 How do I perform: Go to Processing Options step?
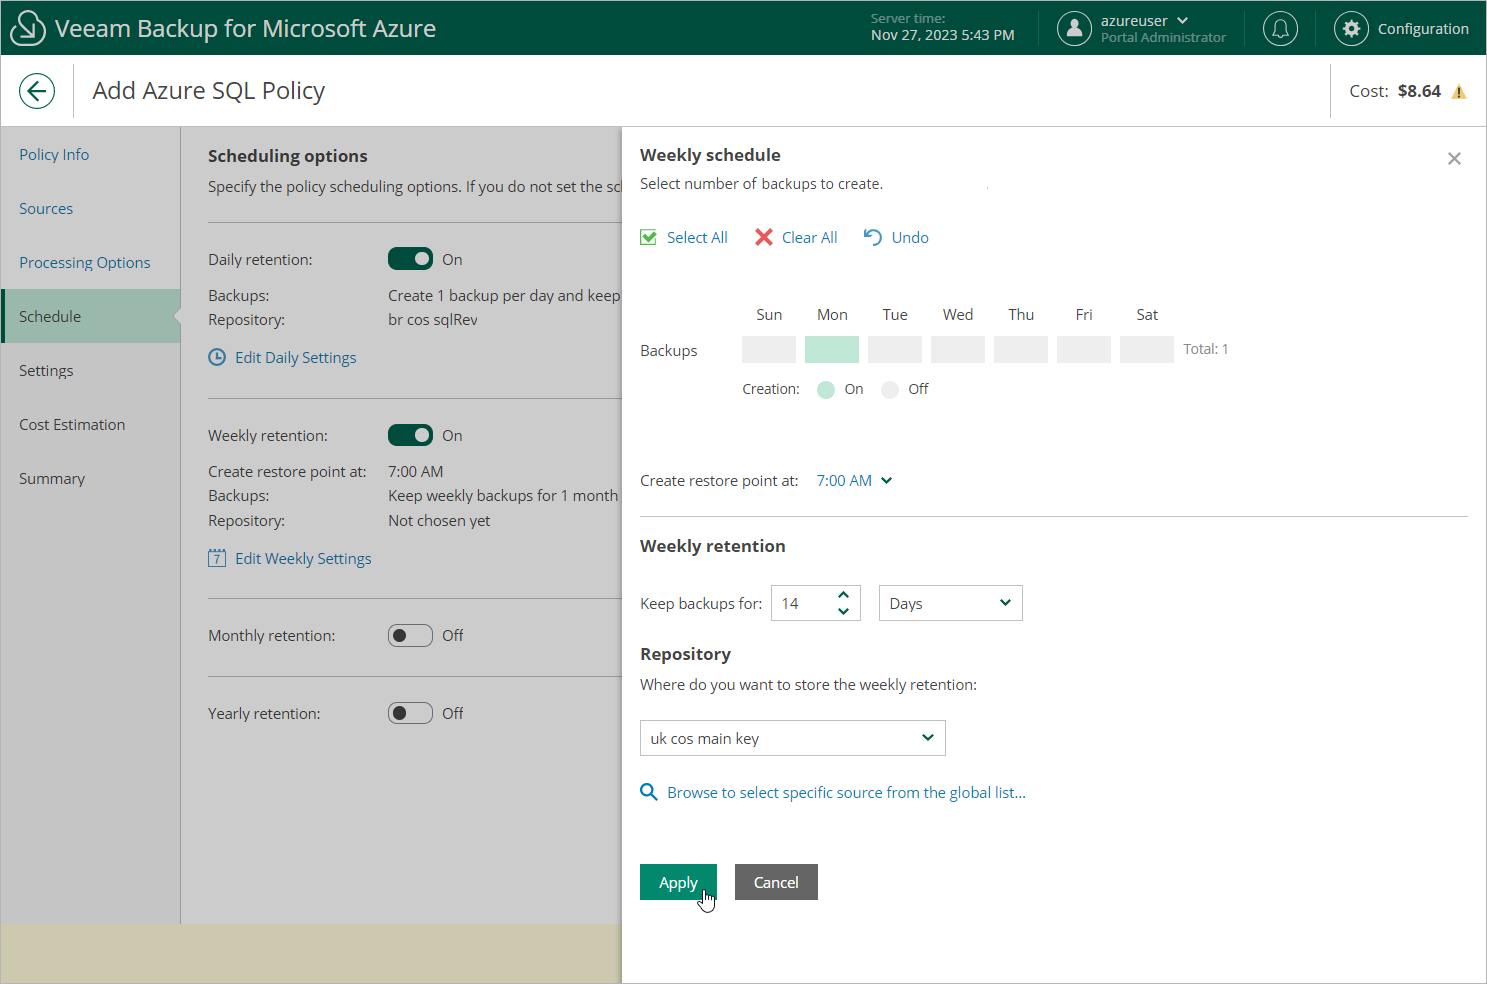(85, 262)
